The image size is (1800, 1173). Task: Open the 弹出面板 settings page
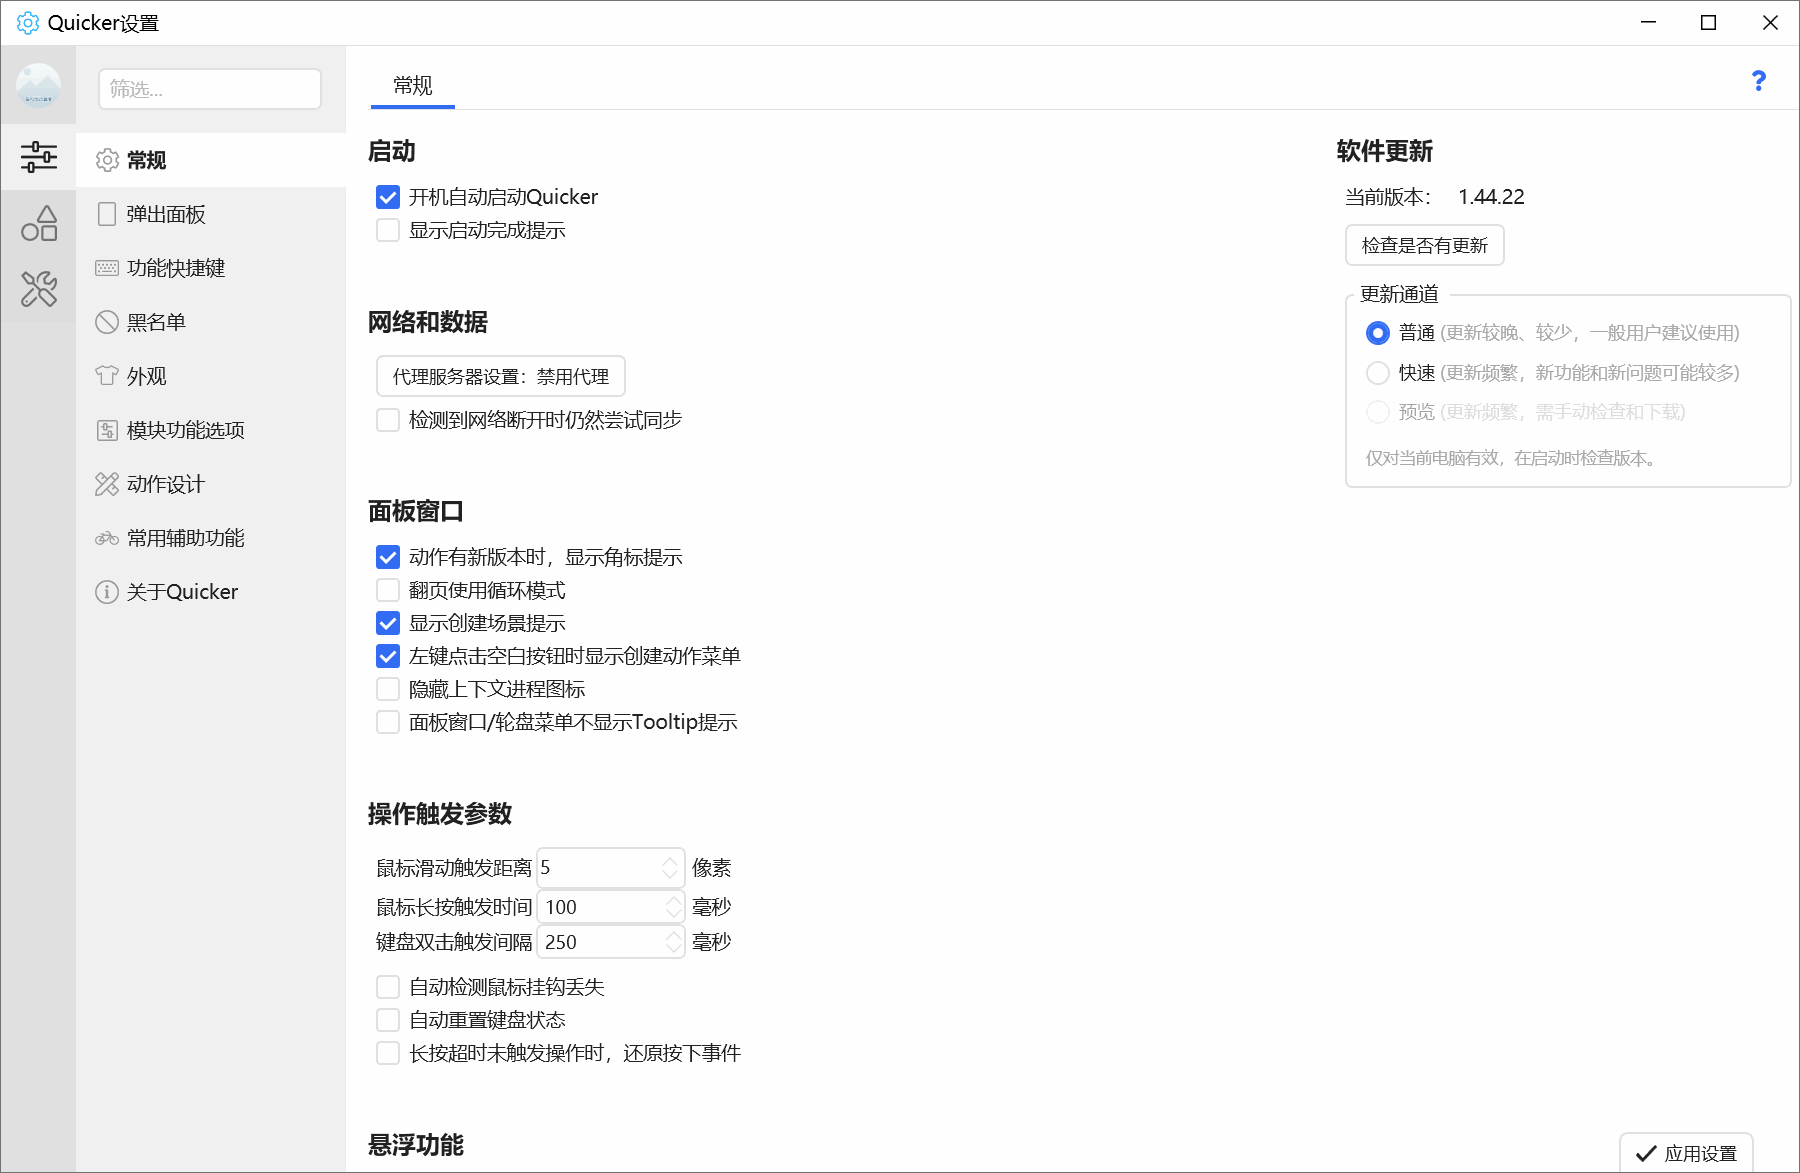(211, 214)
